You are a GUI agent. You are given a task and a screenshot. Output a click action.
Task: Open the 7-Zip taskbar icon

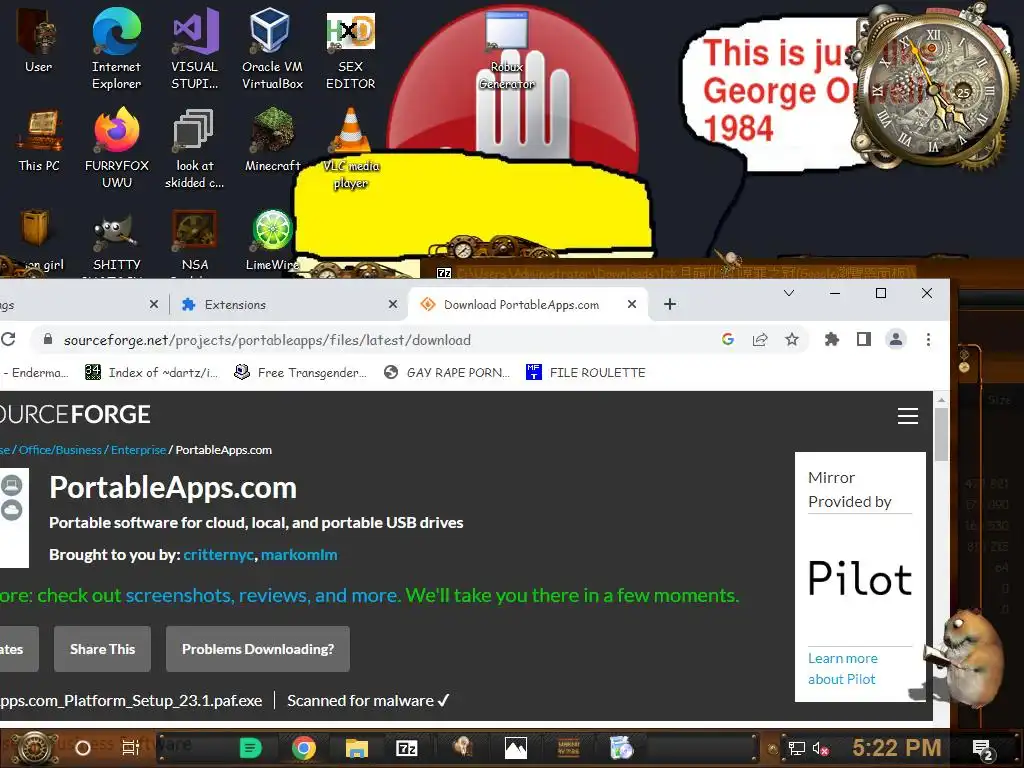point(407,748)
